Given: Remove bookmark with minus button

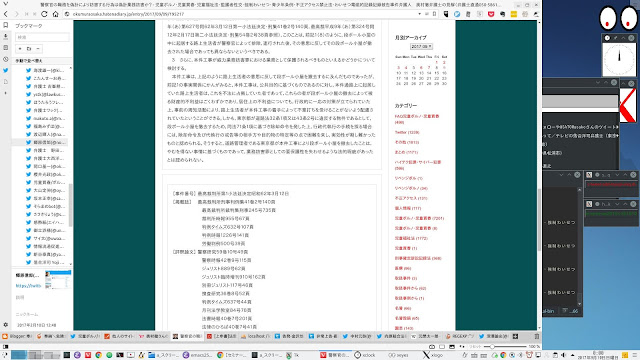Looking at the screenshot, I should tap(38, 49).
